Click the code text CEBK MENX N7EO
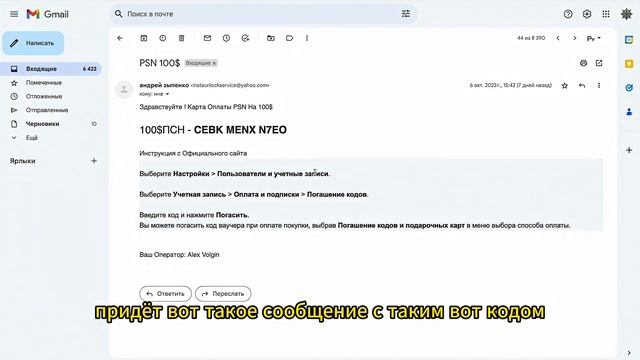Viewport: 640px width, 360px height. (x=240, y=130)
